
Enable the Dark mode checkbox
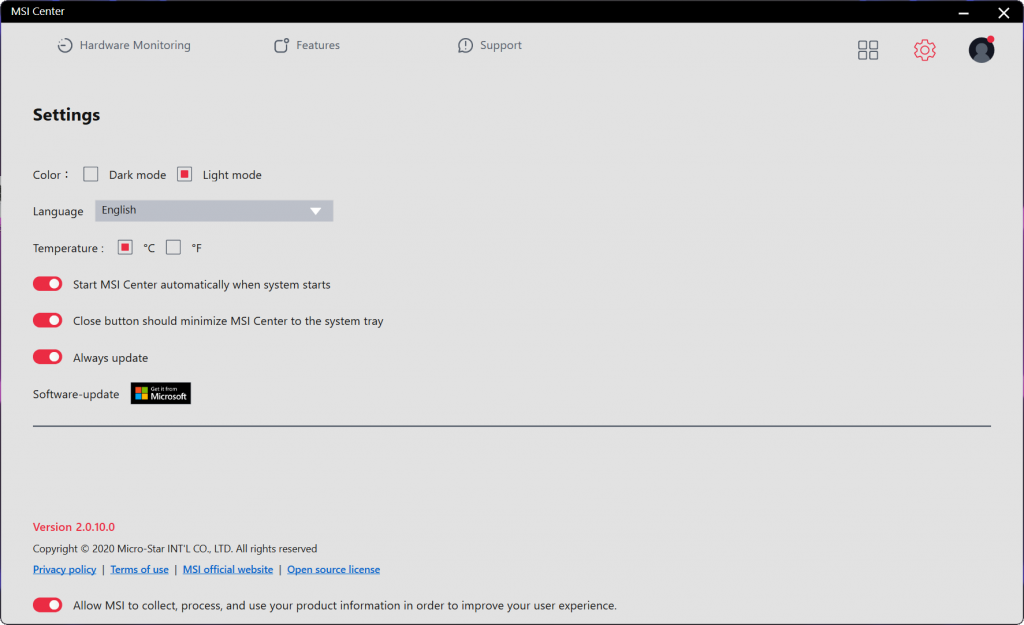(91, 174)
